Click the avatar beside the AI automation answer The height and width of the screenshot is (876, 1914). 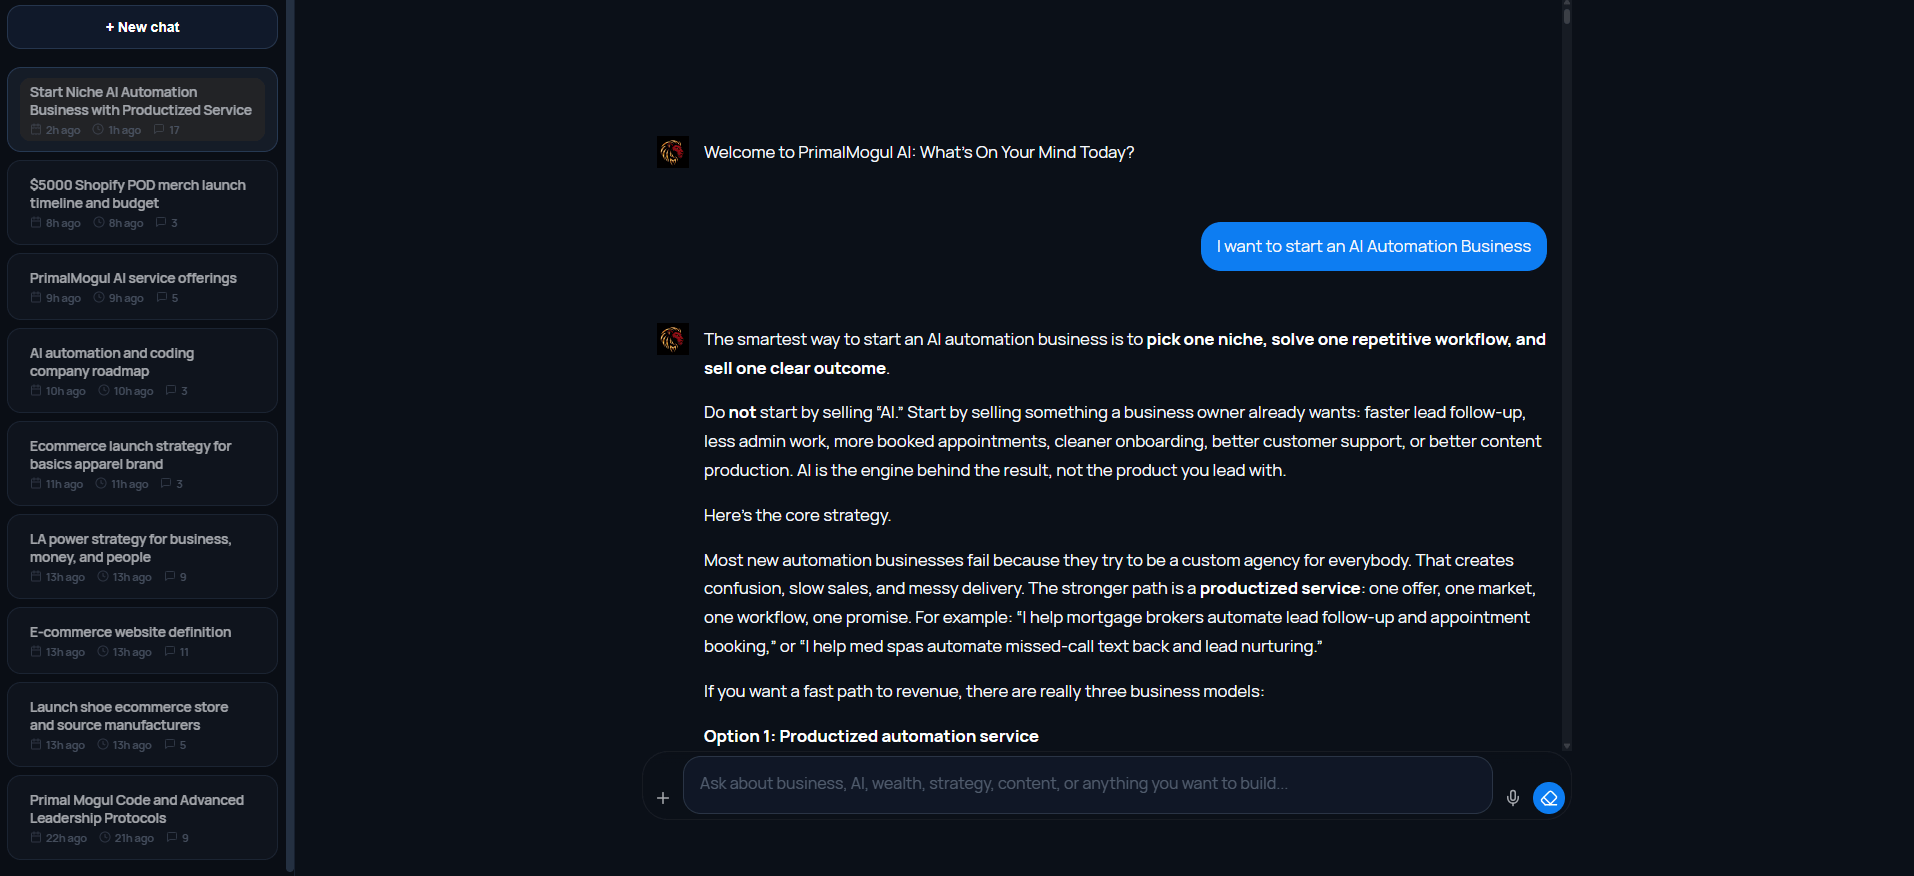point(673,339)
